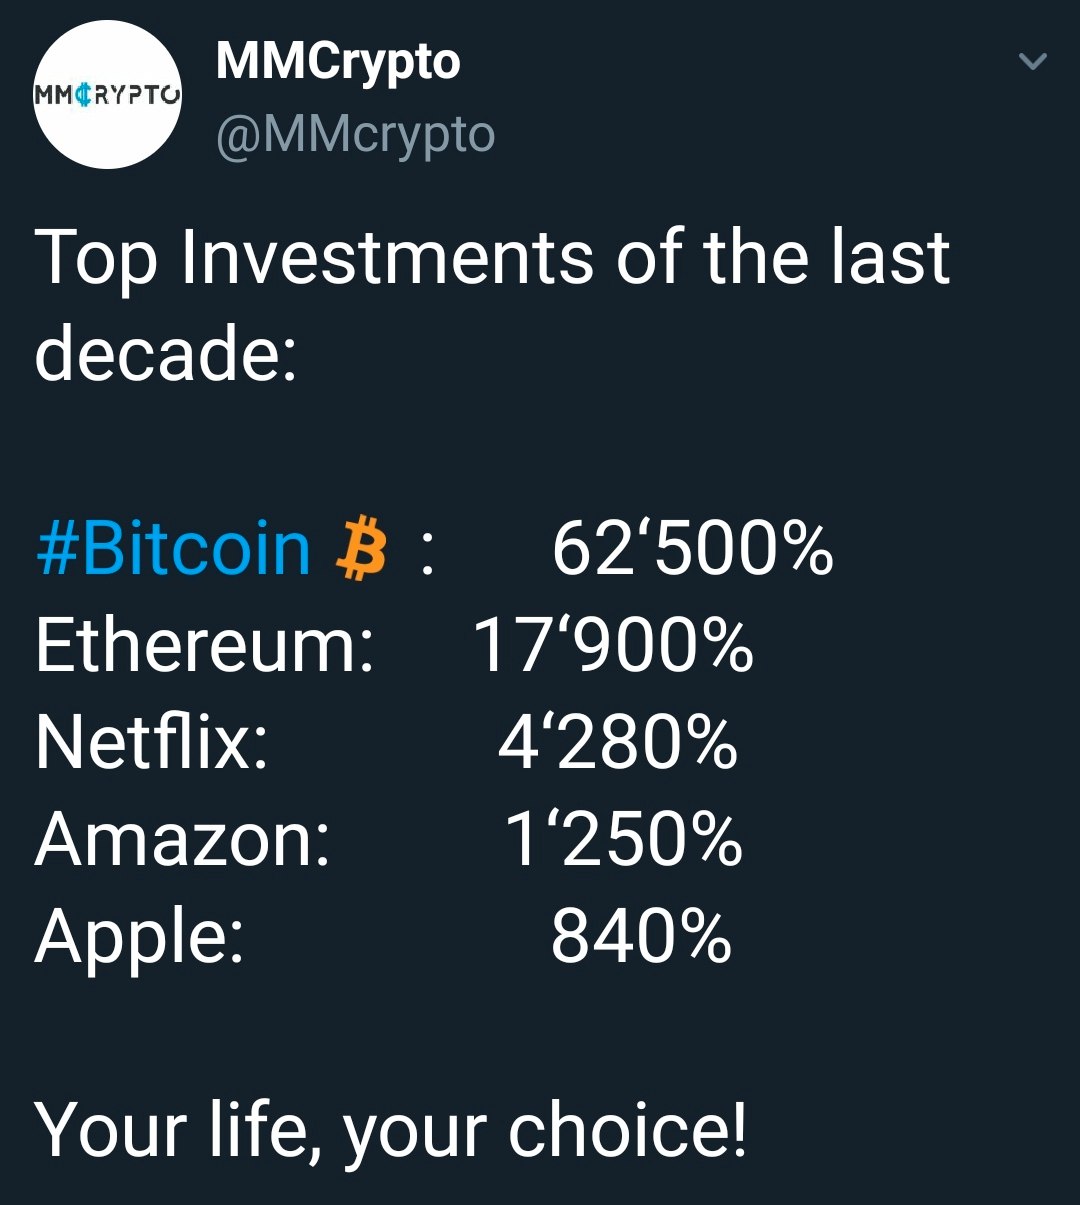Open the MMCrypto profile avatar
This screenshot has height=1205, width=1080.
[108, 95]
